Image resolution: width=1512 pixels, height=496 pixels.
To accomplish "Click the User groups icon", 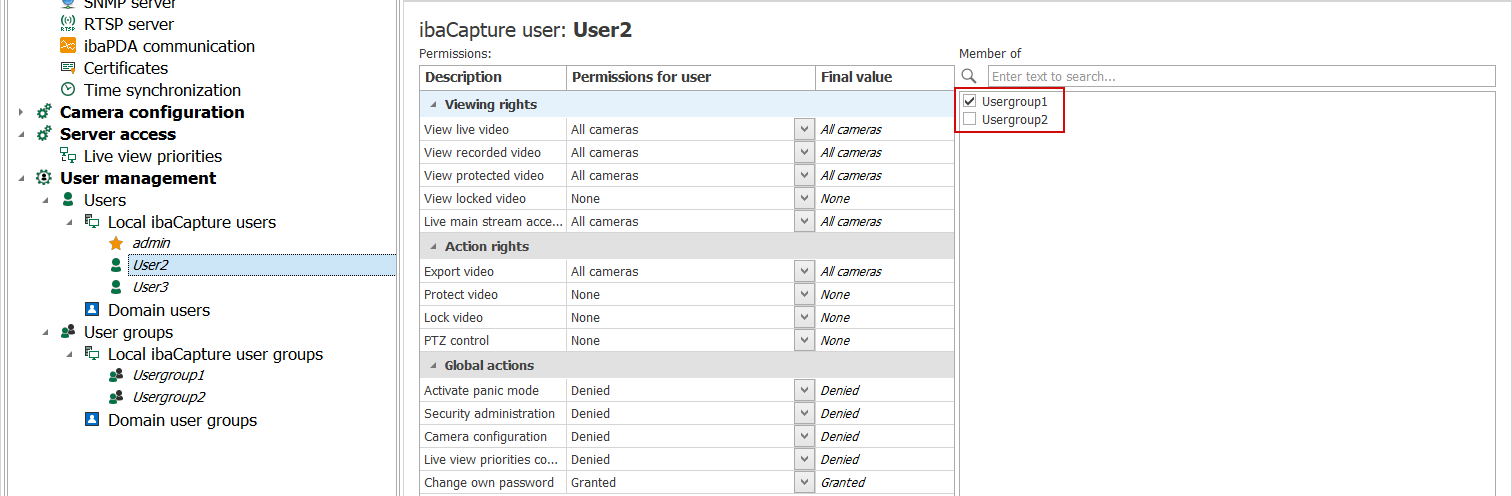I will pos(68,332).
